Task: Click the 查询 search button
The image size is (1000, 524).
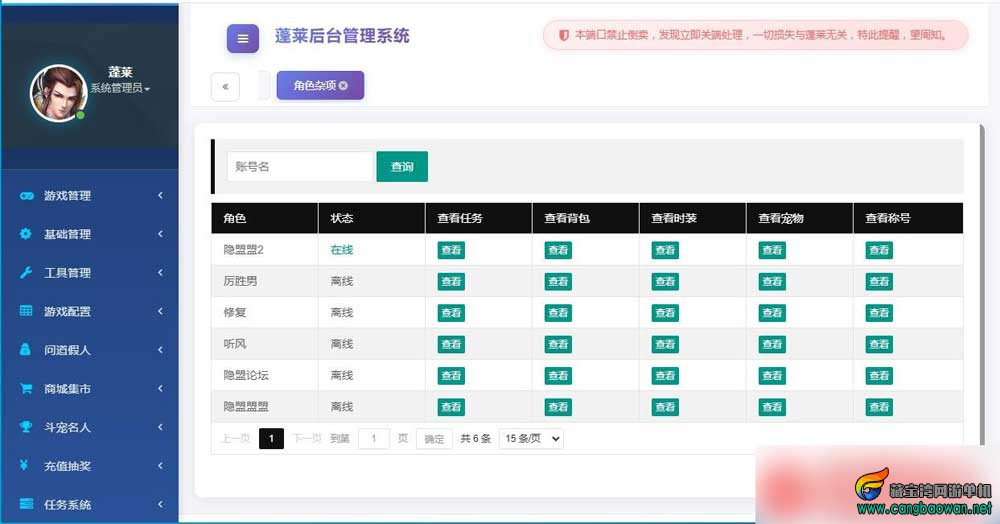Action: (x=402, y=166)
